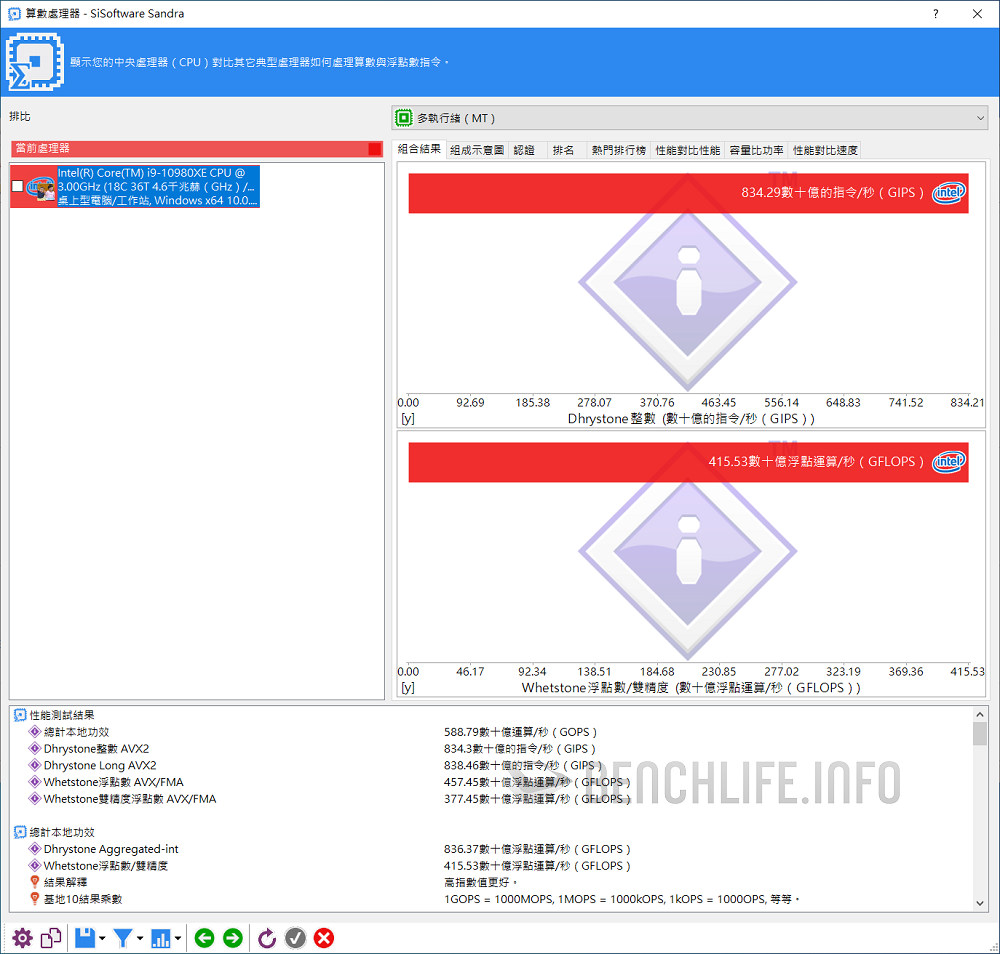
Task: Click the red 當前處理器 color square
Action: (374, 149)
